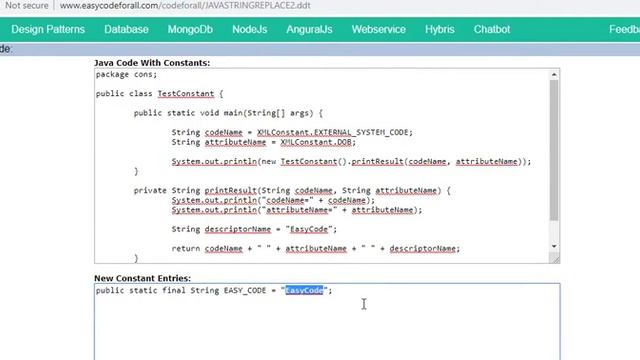Click the 'package cons;' line in code
This screenshot has width=640, height=360.
point(126,74)
